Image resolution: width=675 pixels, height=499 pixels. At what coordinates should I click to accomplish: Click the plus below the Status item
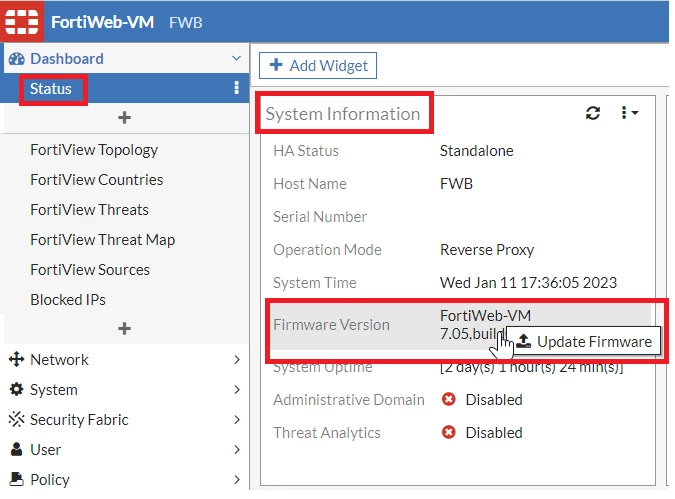click(124, 118)
